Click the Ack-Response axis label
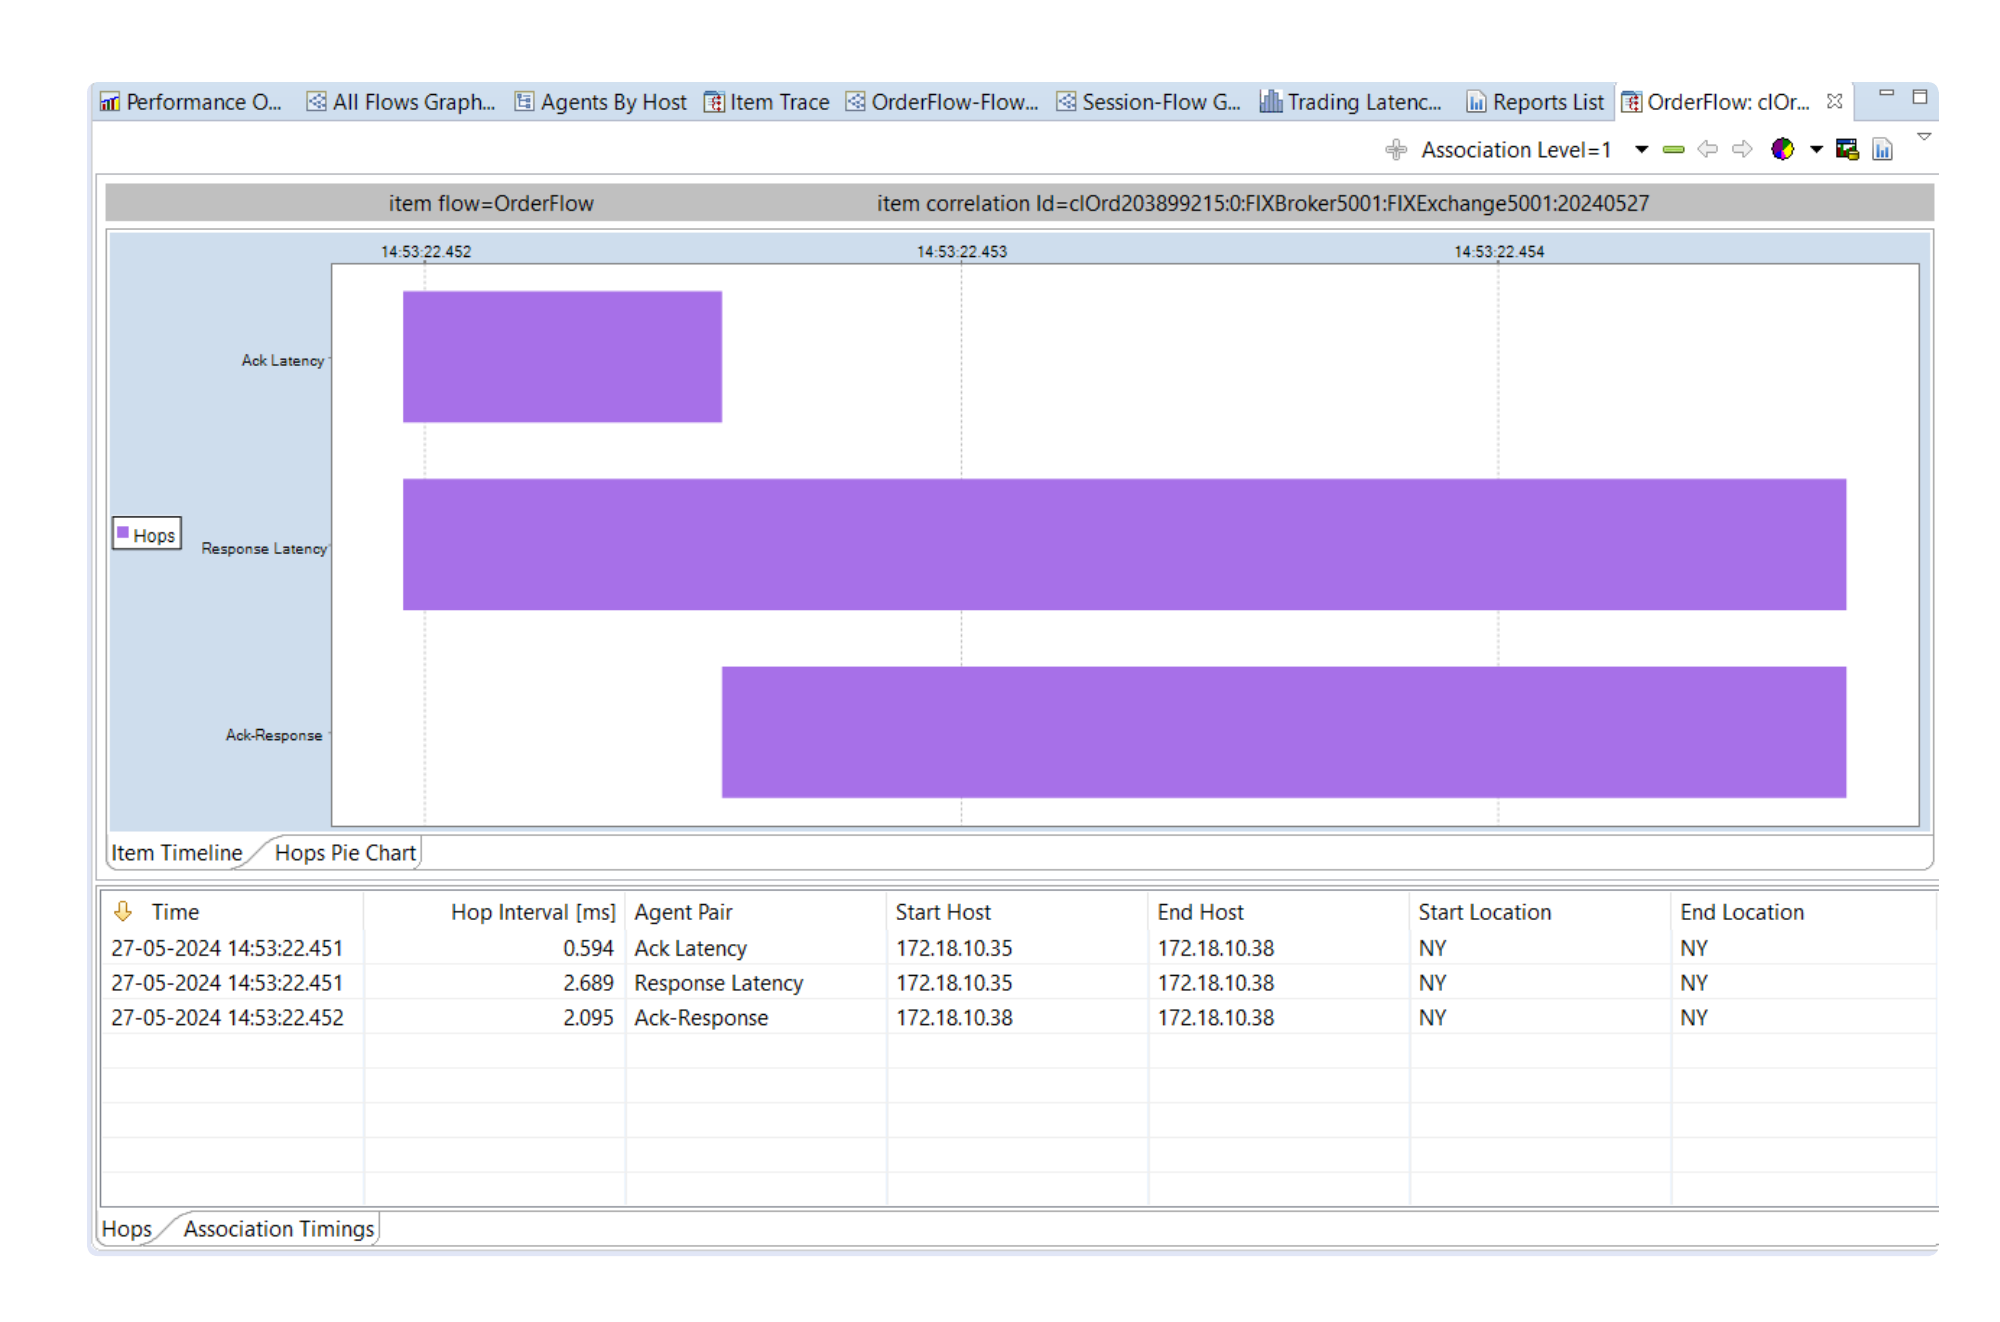 tap(274, 735)
